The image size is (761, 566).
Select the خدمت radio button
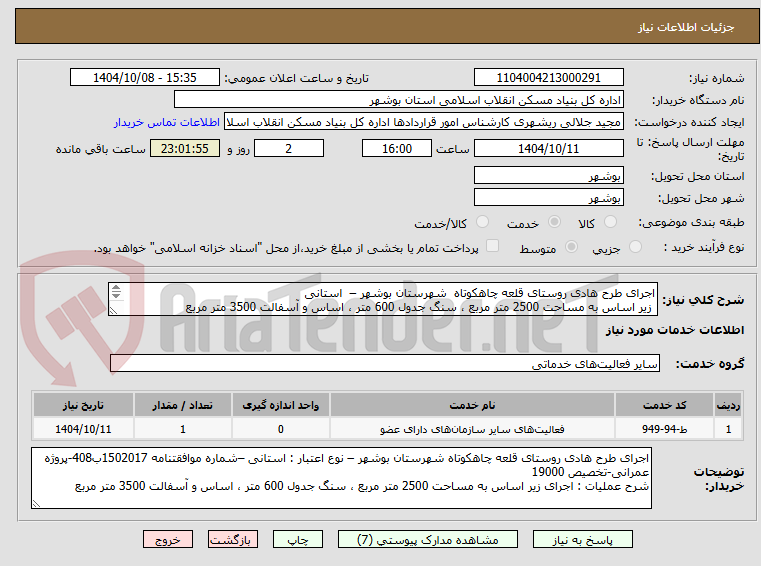pyautogui.click(x=554, y=222)
